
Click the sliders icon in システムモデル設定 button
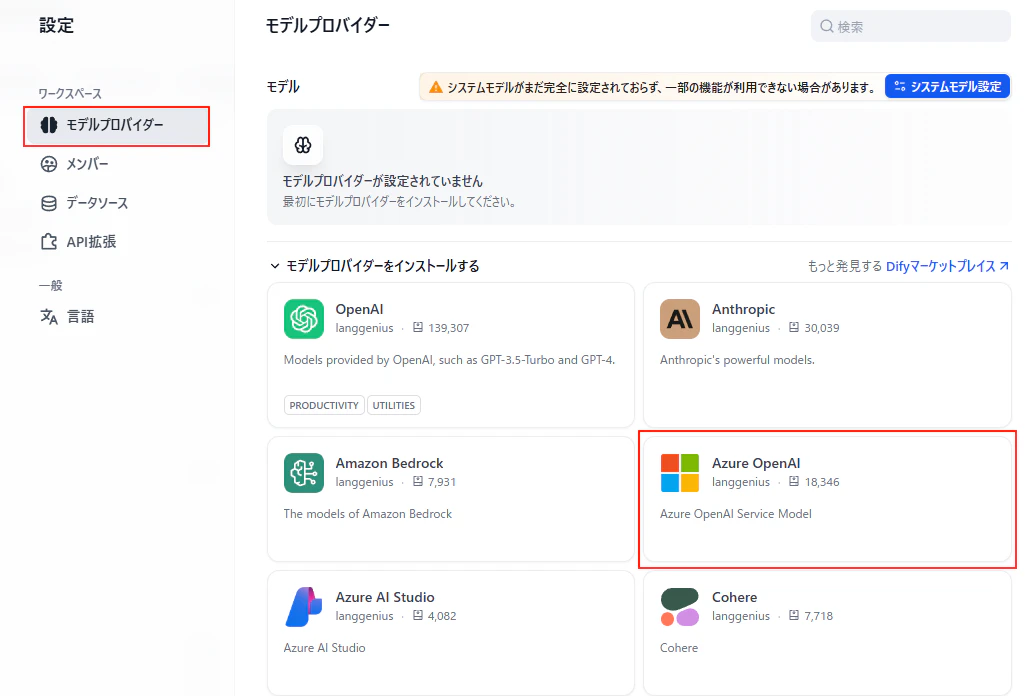[900, 87]
